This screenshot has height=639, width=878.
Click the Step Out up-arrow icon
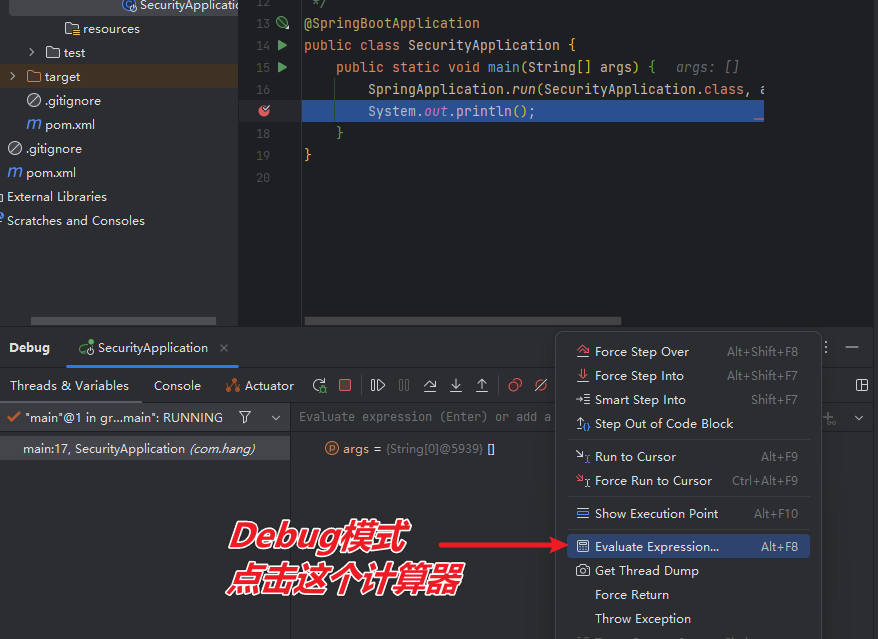pyautogui.click(x=482, y=385)
